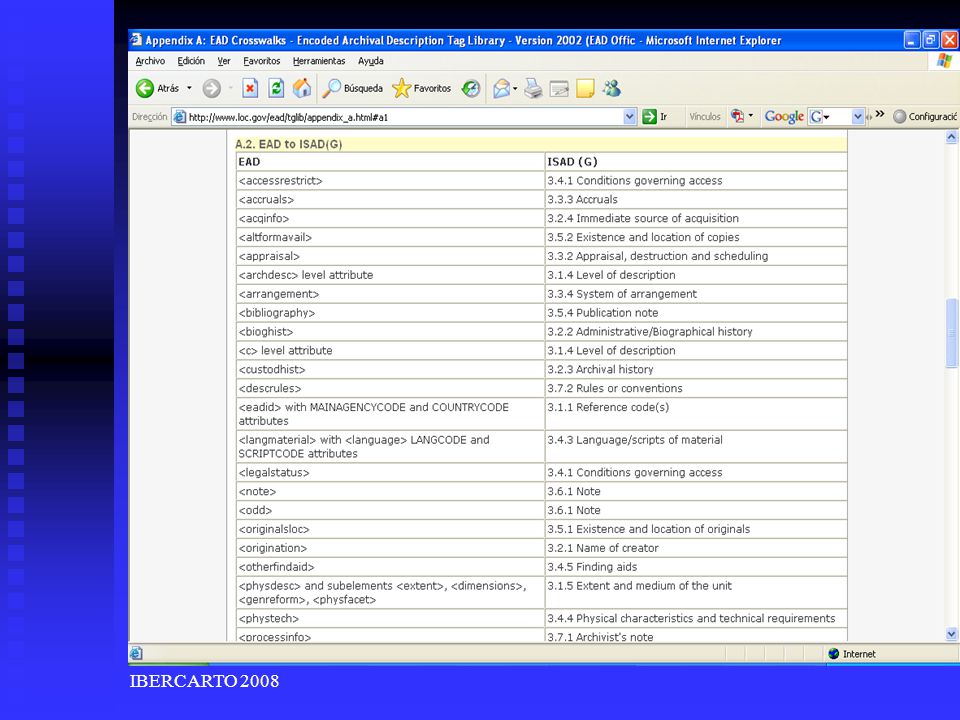The height and width of the screenshot is (720, 960).
Task: Click '3.5.1 Existence and location of originals' cell
Action: 696,529
